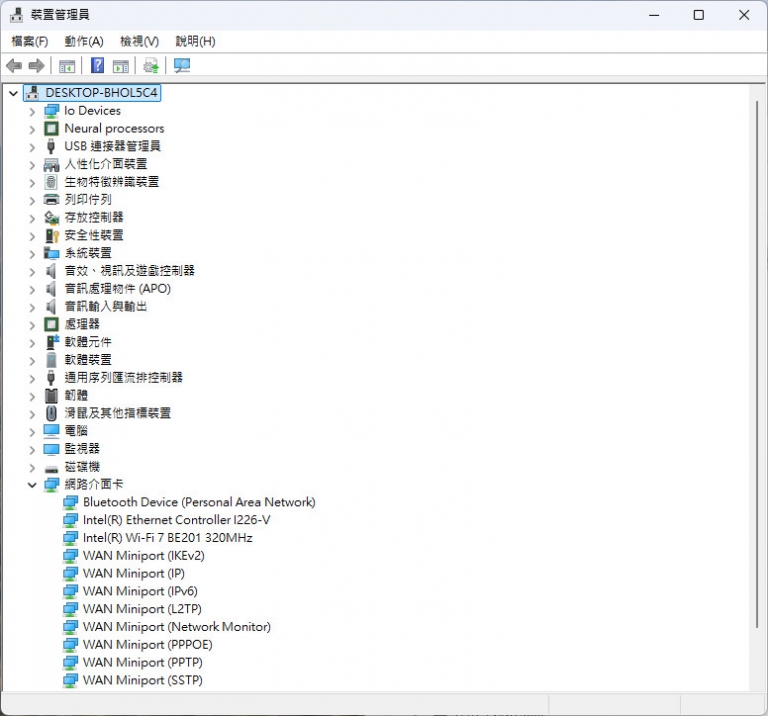Expand the 通用序列匯流排控制器 category
Image resolution: width=768 pixels, height=716 pixels.
(32, 379)
